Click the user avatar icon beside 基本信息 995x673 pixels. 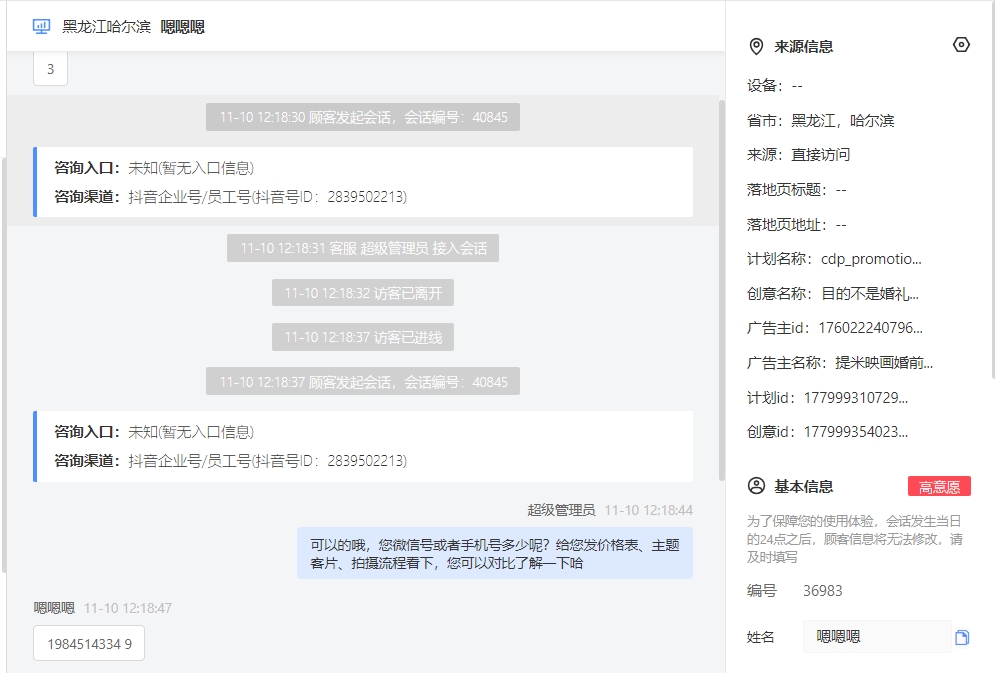tap(756, 486)
